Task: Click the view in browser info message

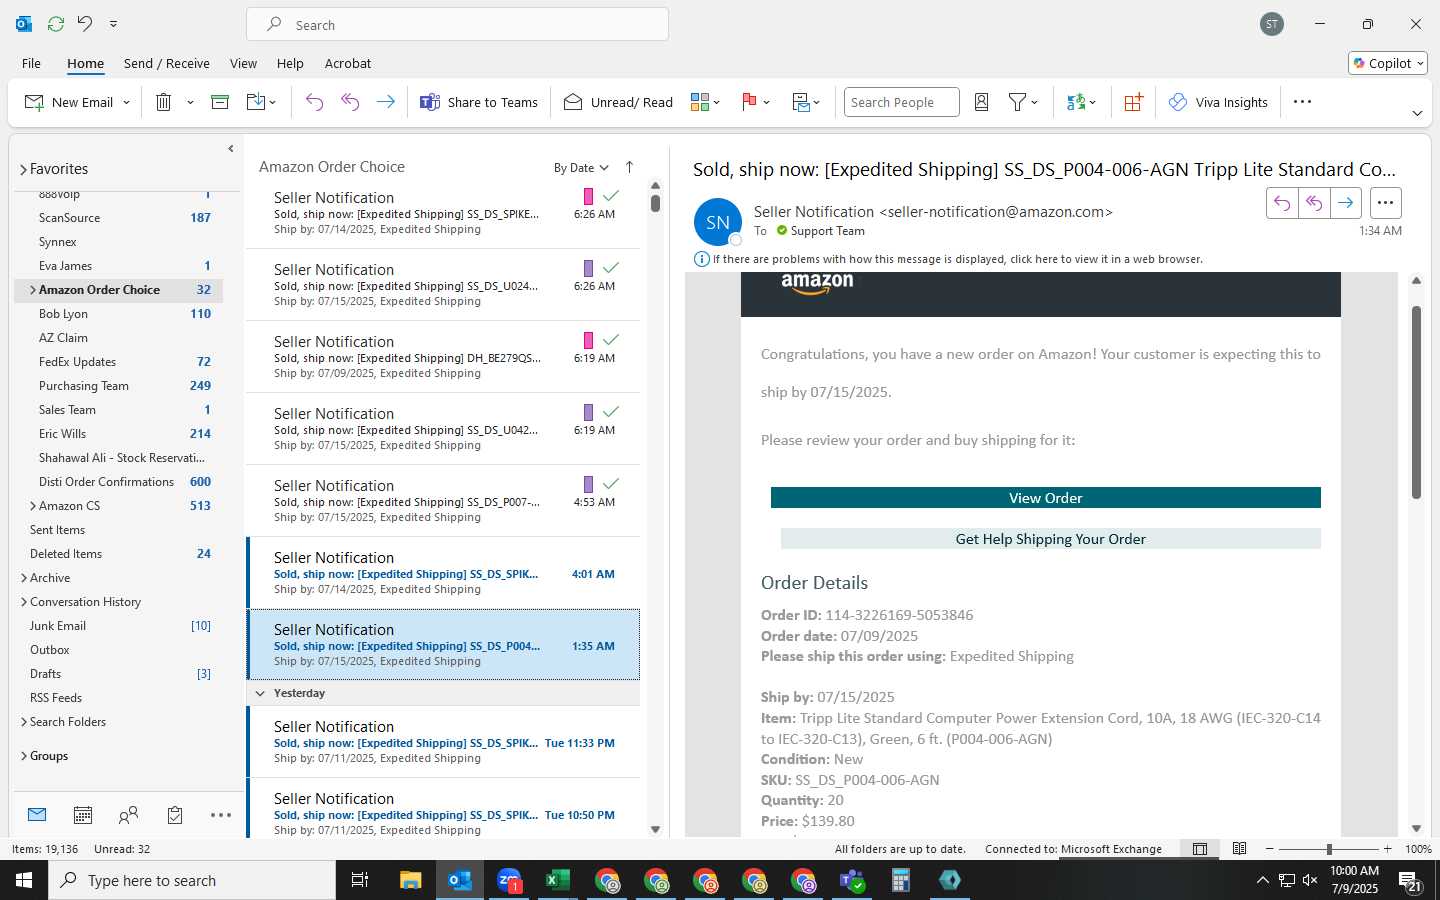Action: [x=957, y=259]
